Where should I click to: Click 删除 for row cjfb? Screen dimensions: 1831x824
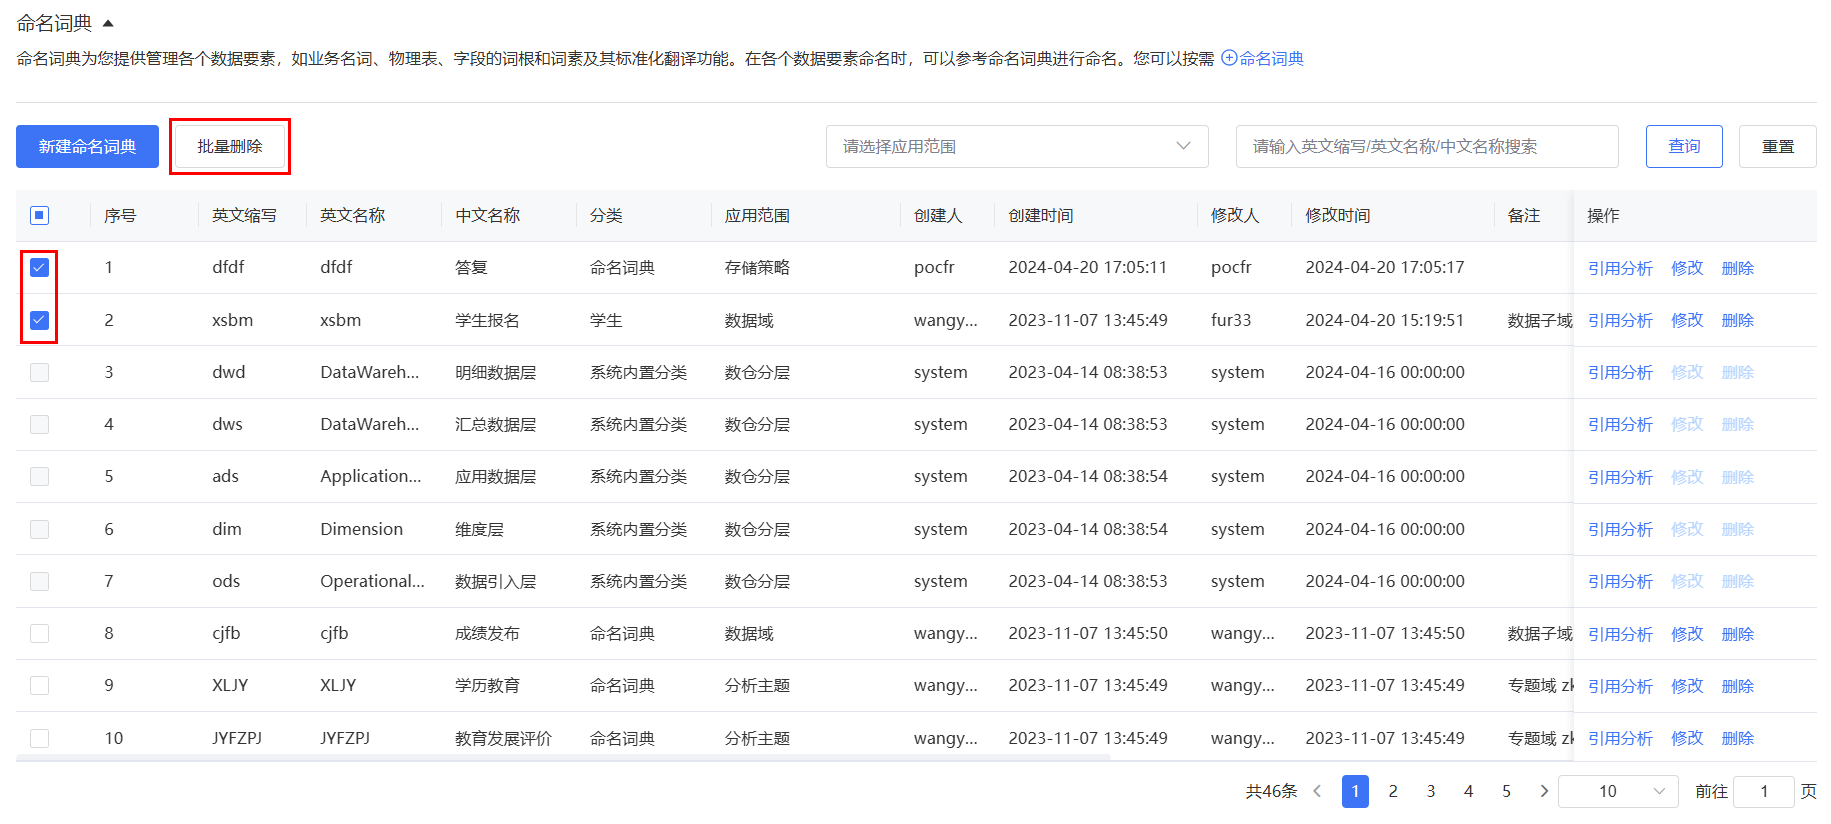click(1738, 634)
